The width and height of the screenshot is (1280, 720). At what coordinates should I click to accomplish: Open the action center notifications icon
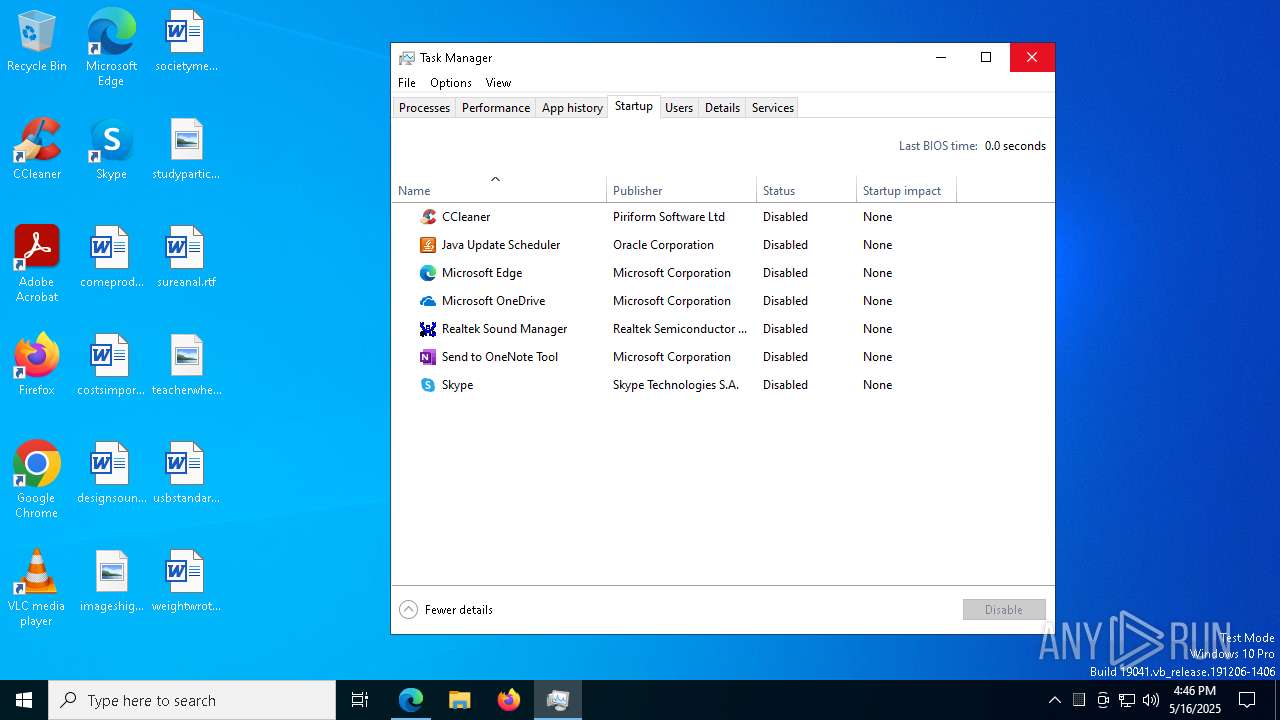(1247, 700)
